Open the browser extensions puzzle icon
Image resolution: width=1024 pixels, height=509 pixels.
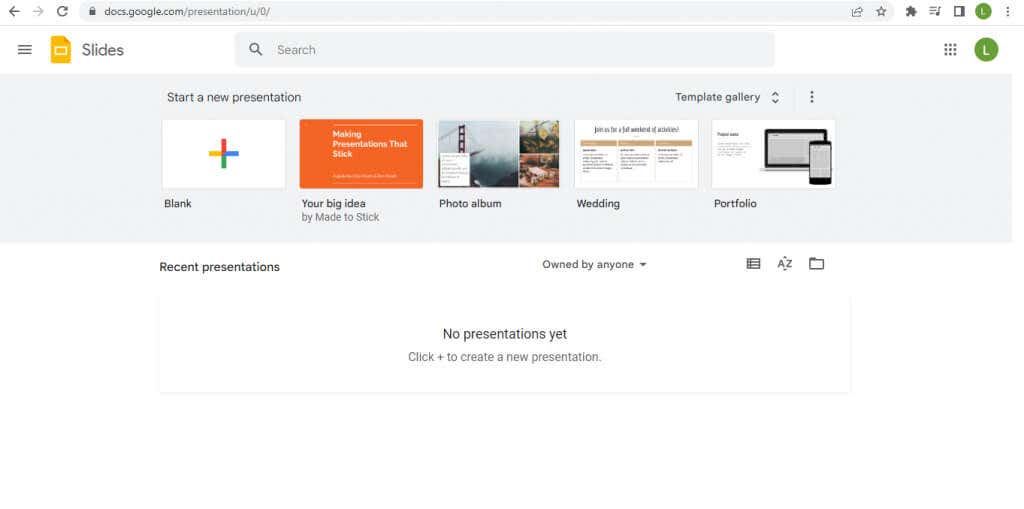911,12
